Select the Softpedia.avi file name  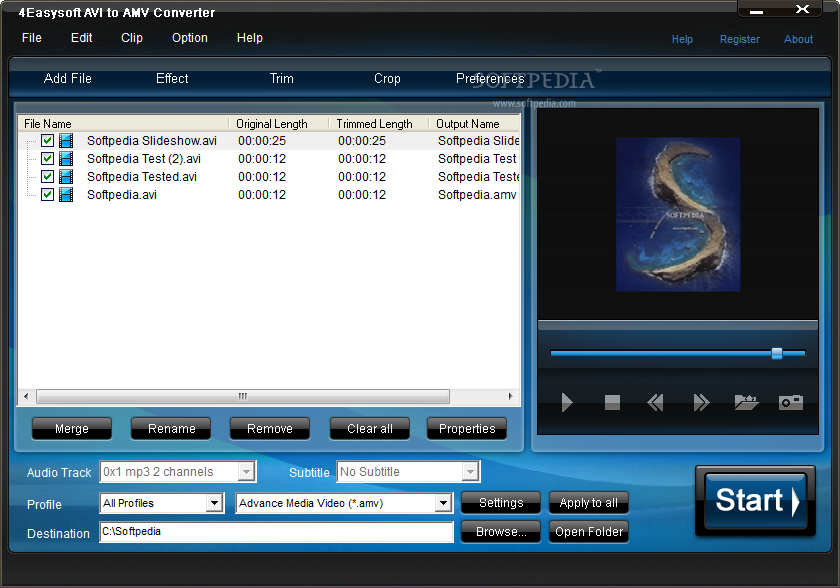coord(122,194)
